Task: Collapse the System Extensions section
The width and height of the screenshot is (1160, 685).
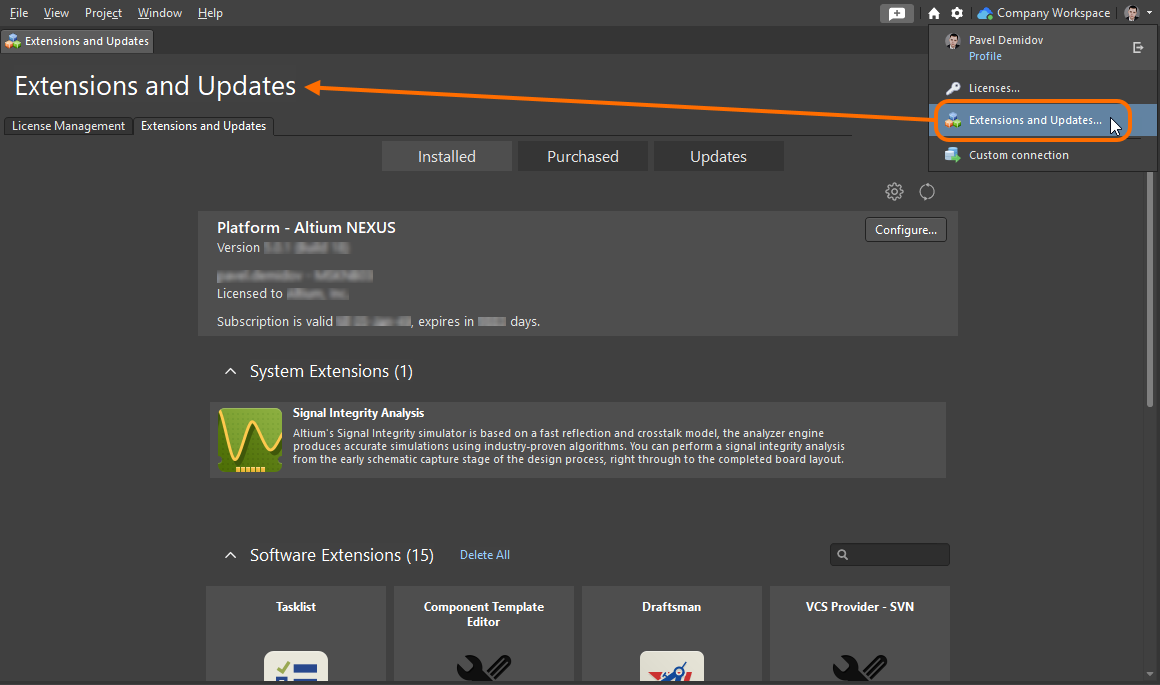Action: 231,372
